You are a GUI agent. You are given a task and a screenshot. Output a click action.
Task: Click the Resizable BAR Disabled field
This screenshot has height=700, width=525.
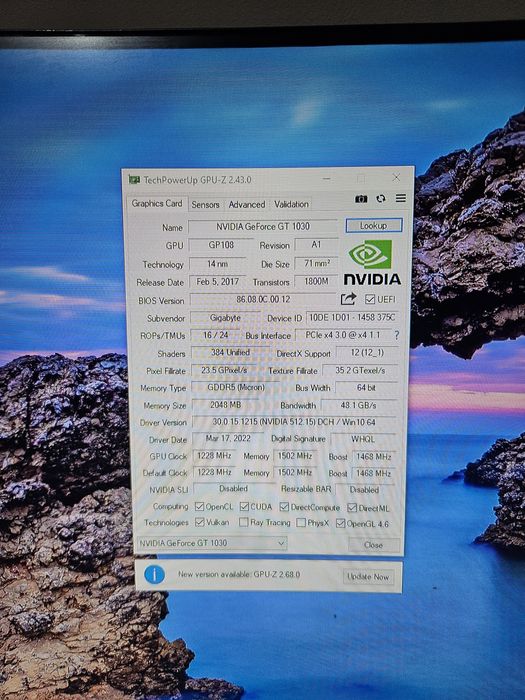click(x=364, y=490)
